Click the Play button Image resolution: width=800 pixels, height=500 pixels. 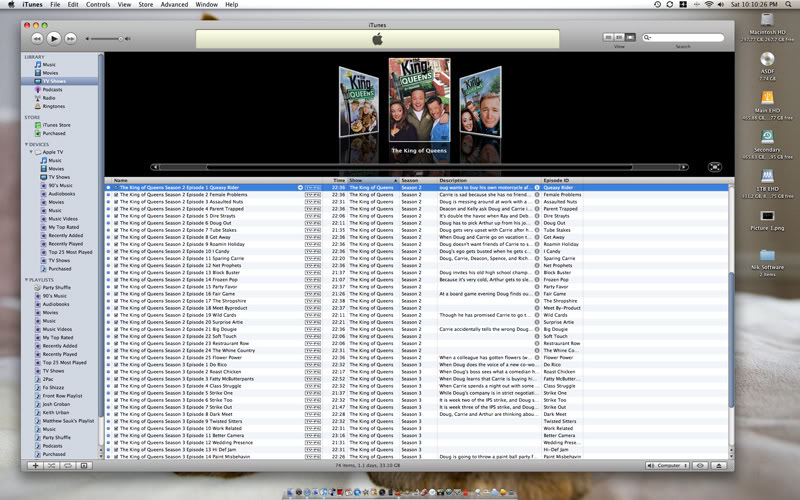(x=54, y=38)
